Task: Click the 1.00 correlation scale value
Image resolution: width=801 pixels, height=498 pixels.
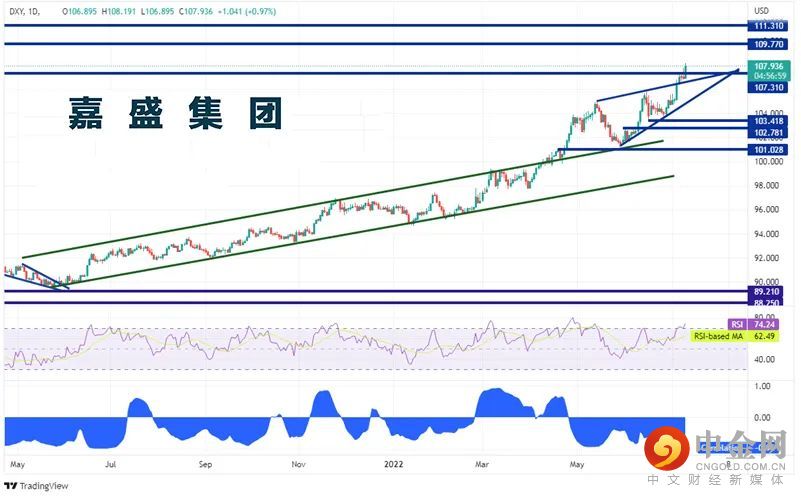Action: [762, 386]
